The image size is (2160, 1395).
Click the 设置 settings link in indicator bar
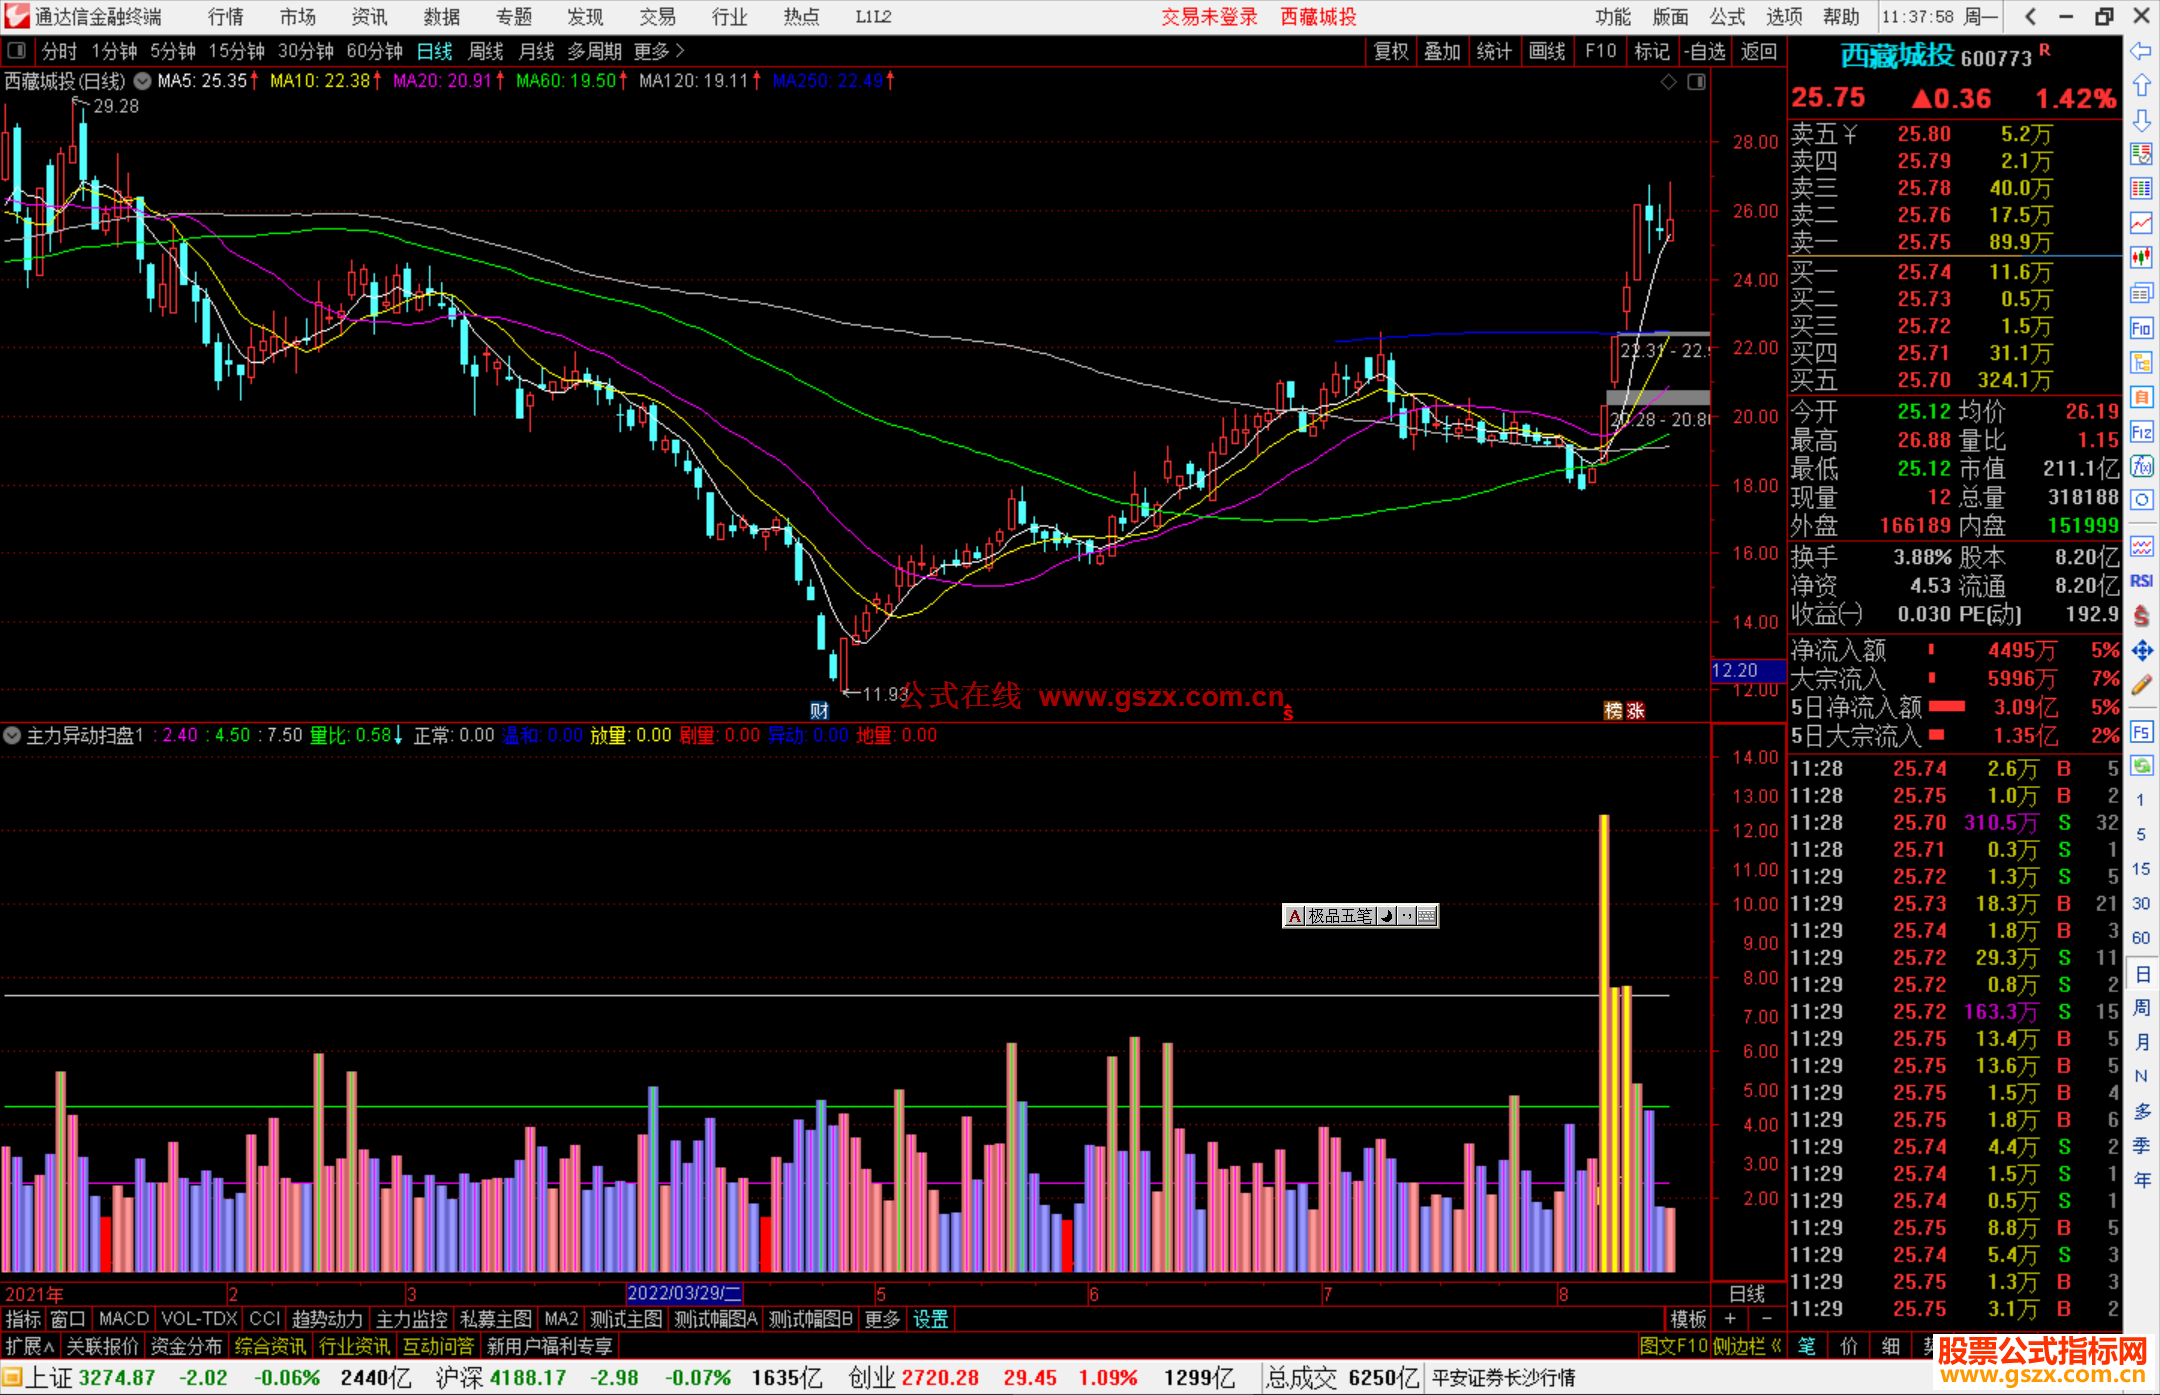coord(931,1319)
